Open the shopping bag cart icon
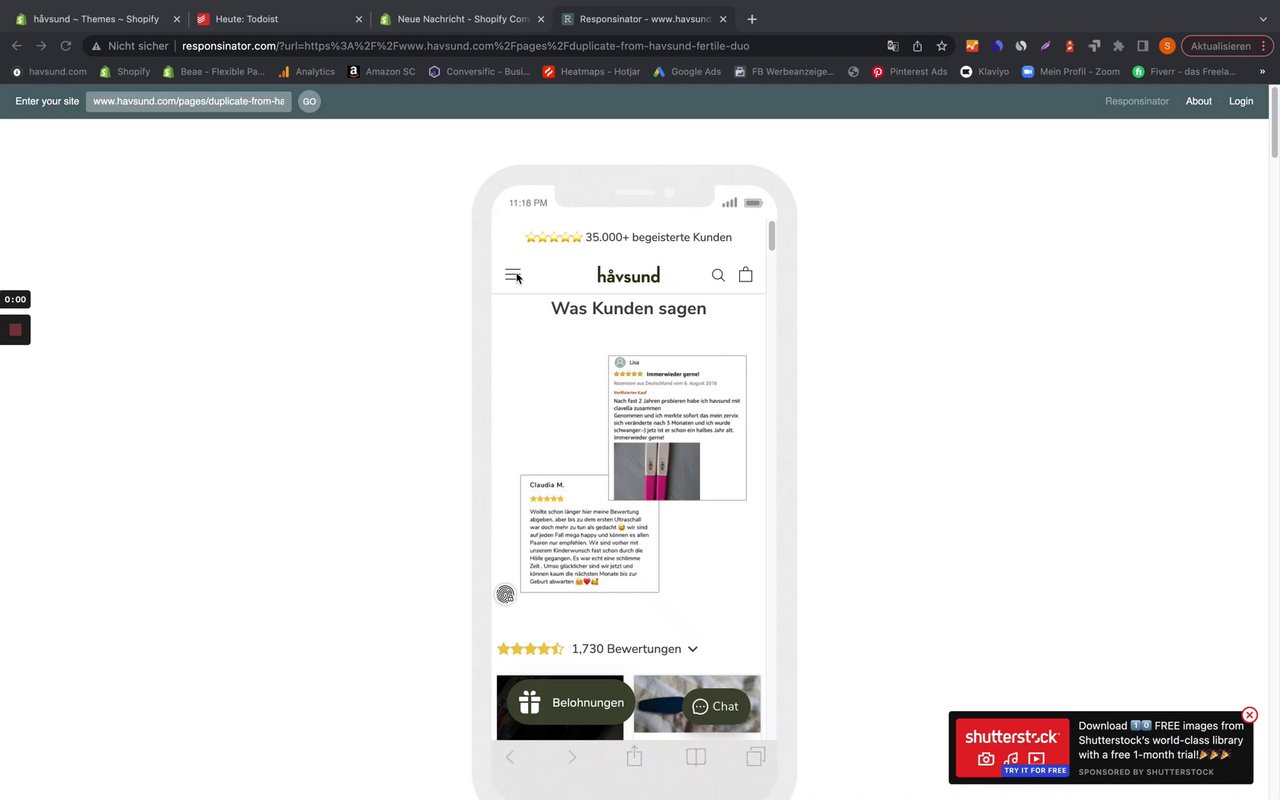The height and width of the screenshot is (800, 1280). pyautogui.click(x=745, y=274)
